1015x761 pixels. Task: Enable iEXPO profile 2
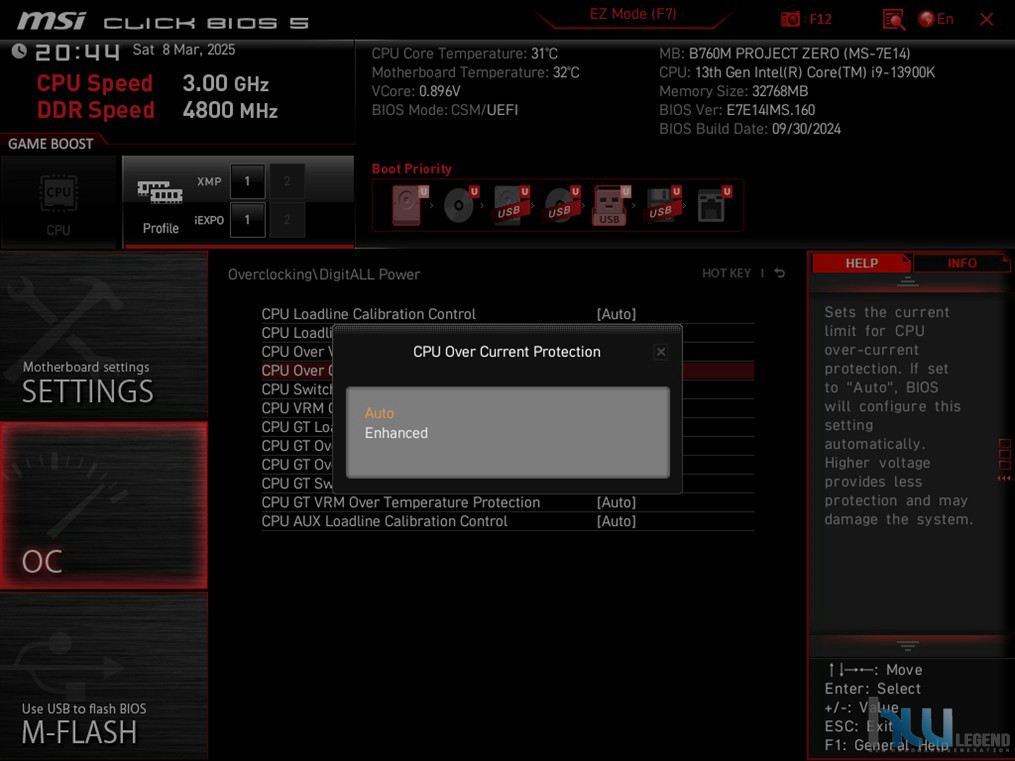287,220
